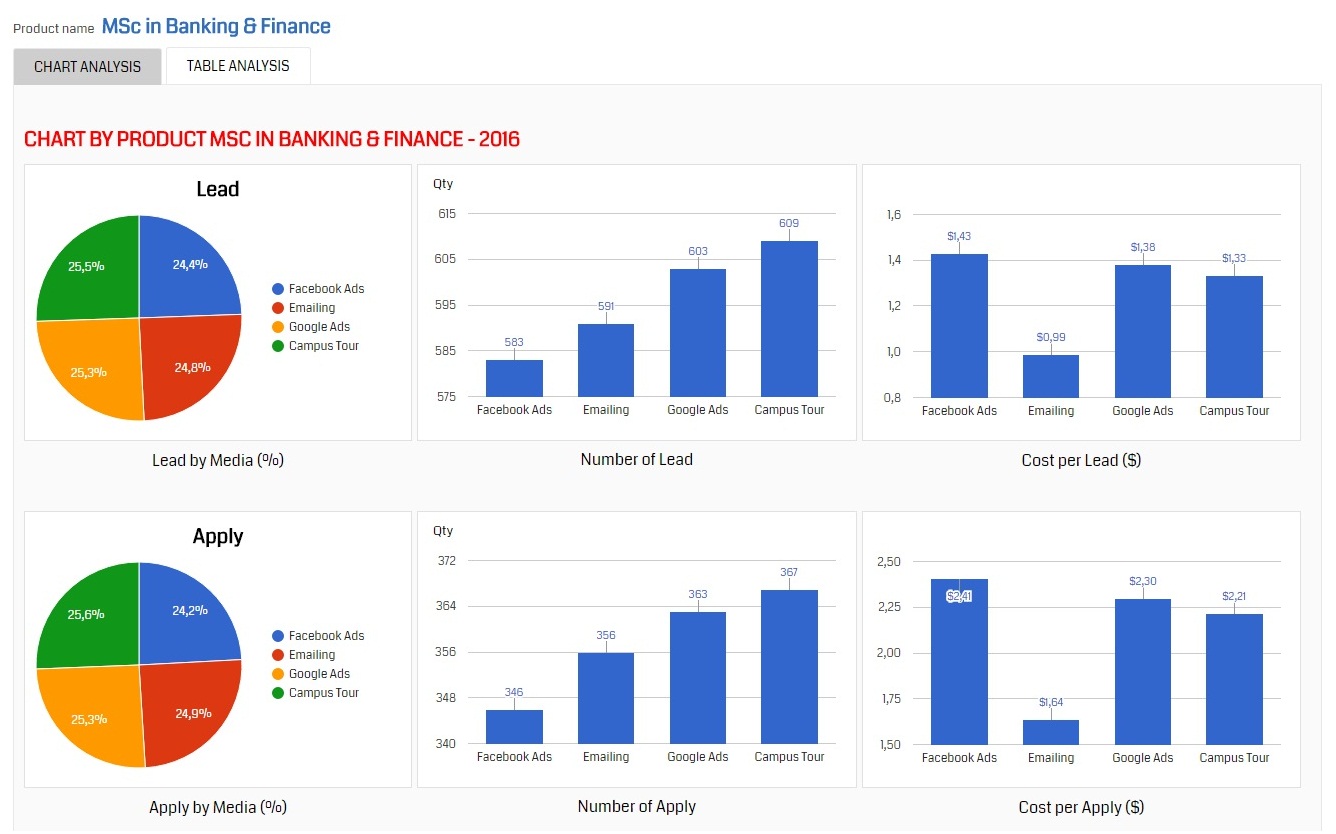
Task: Click Google Ads orange legend dot in Lead chart
Action: click(278, 327)
